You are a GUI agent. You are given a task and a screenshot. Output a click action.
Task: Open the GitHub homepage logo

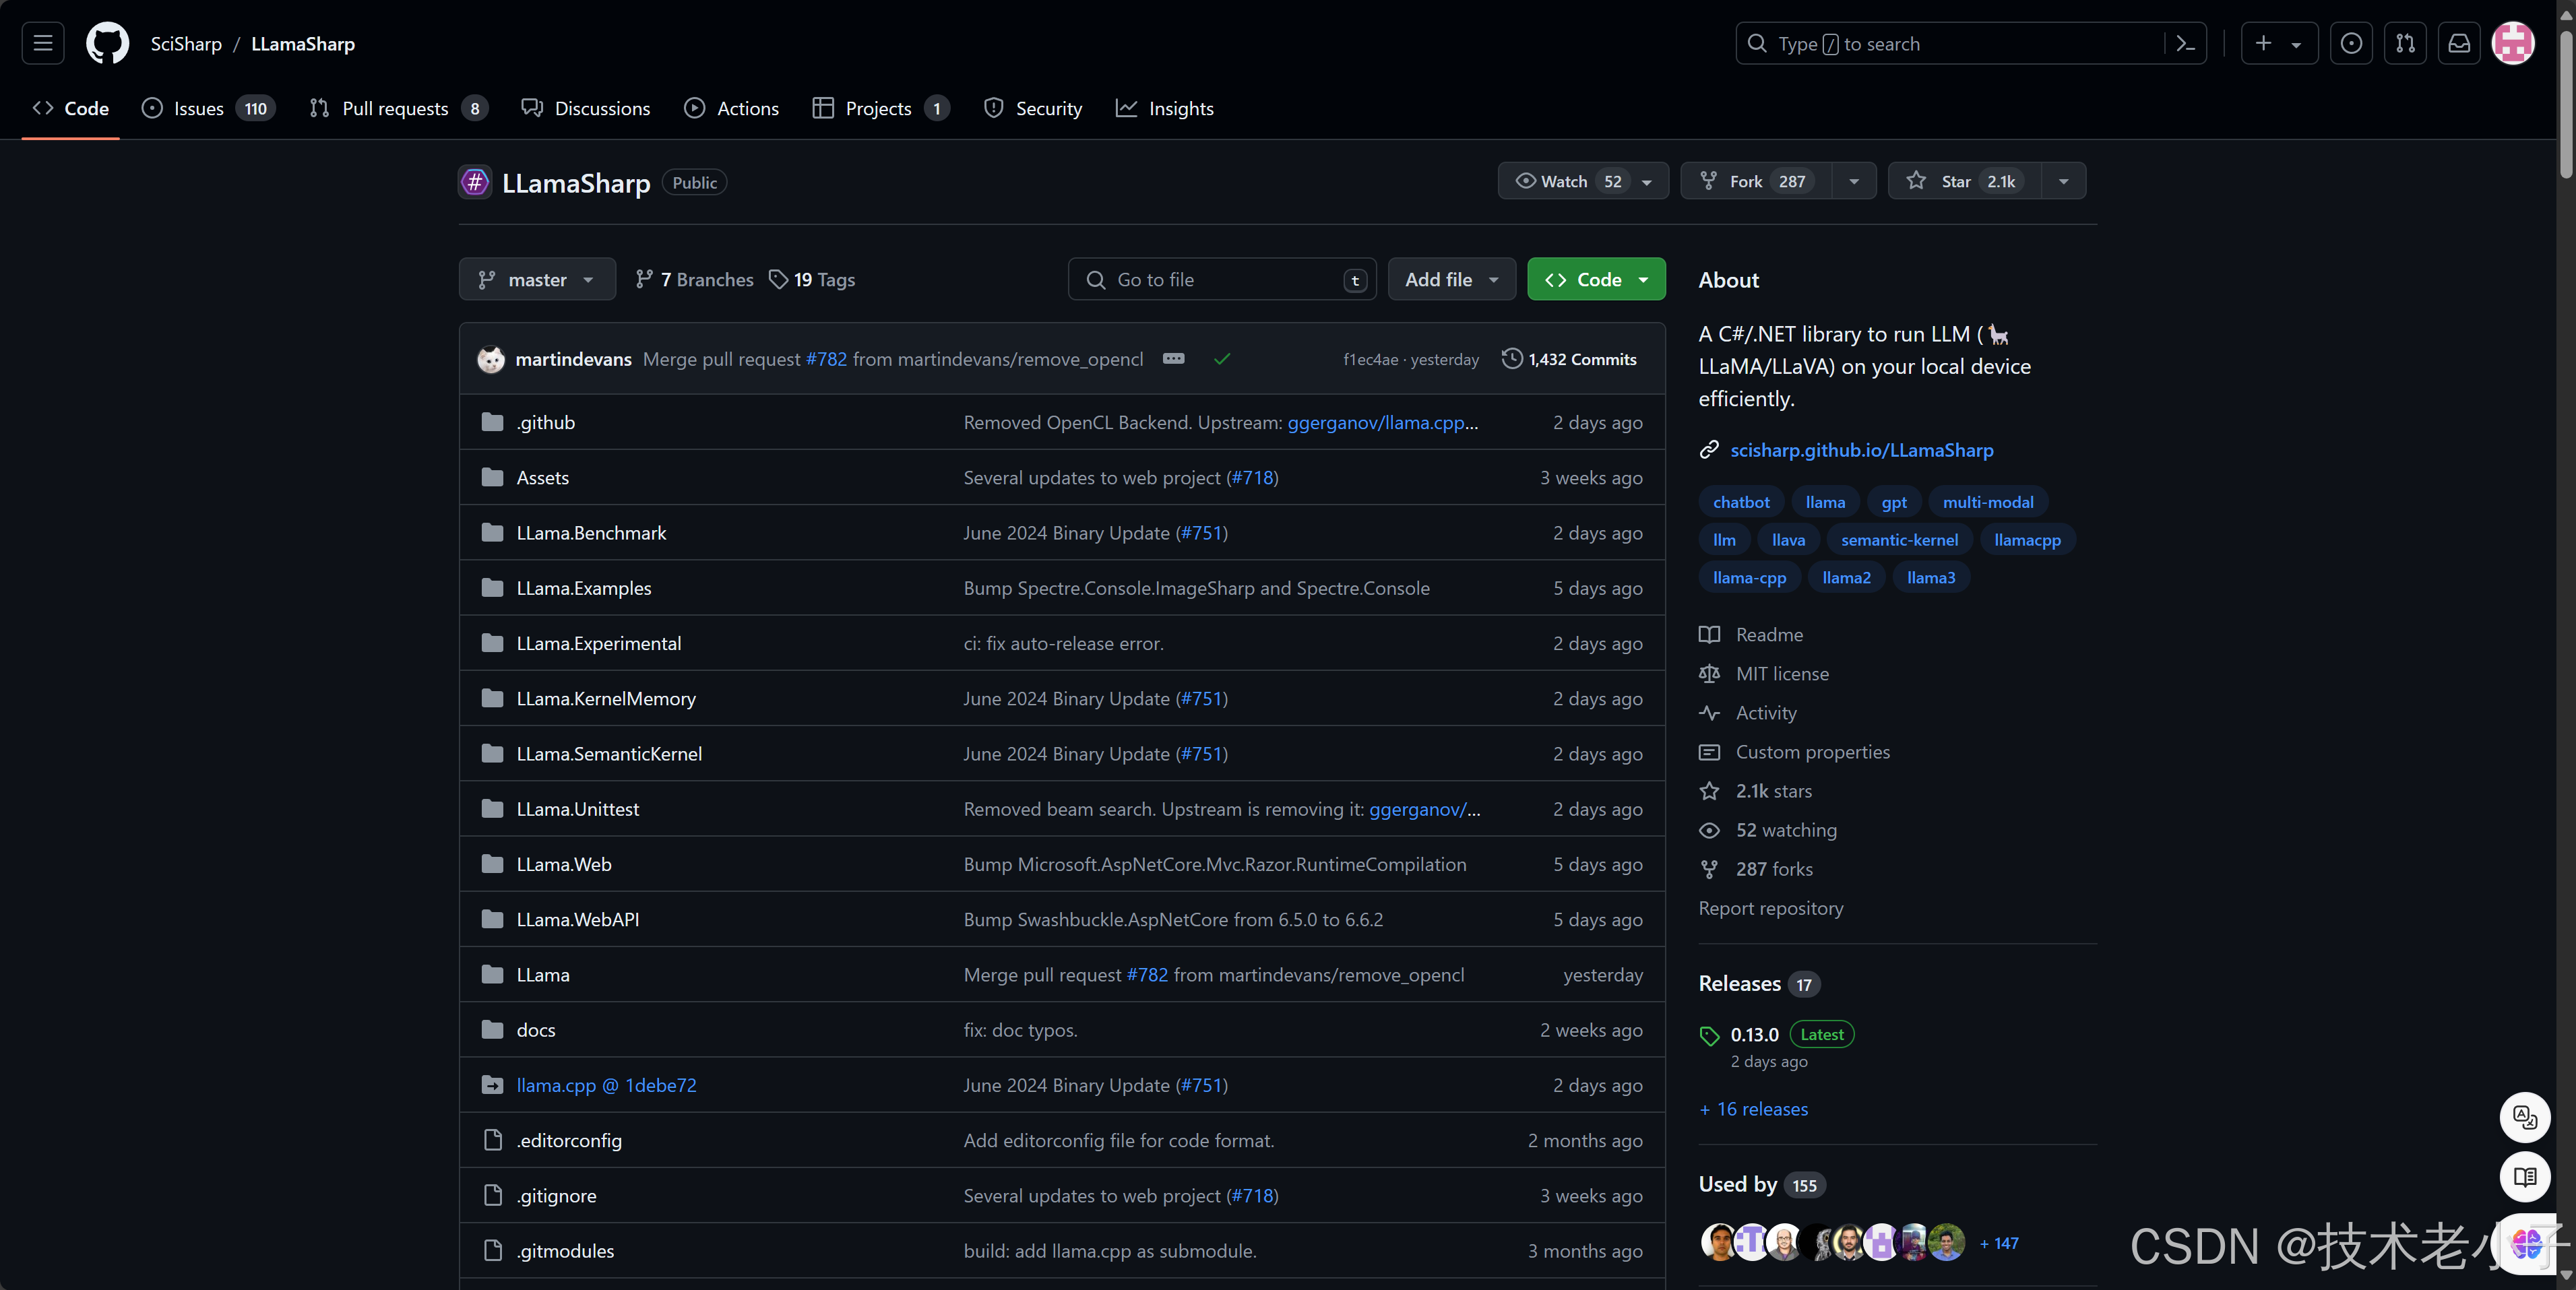pyautogui.click(x=107, y=43)
